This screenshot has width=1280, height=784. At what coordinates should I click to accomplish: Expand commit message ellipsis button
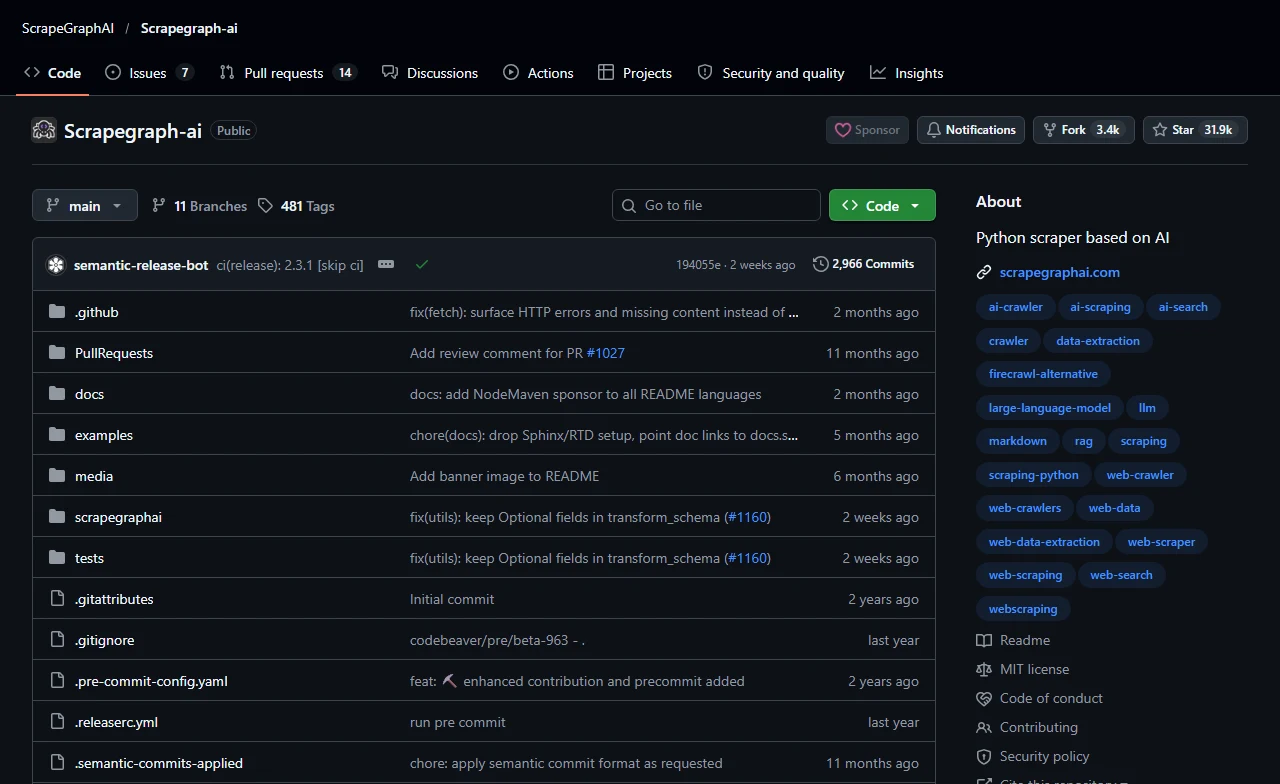click(386, 264)
